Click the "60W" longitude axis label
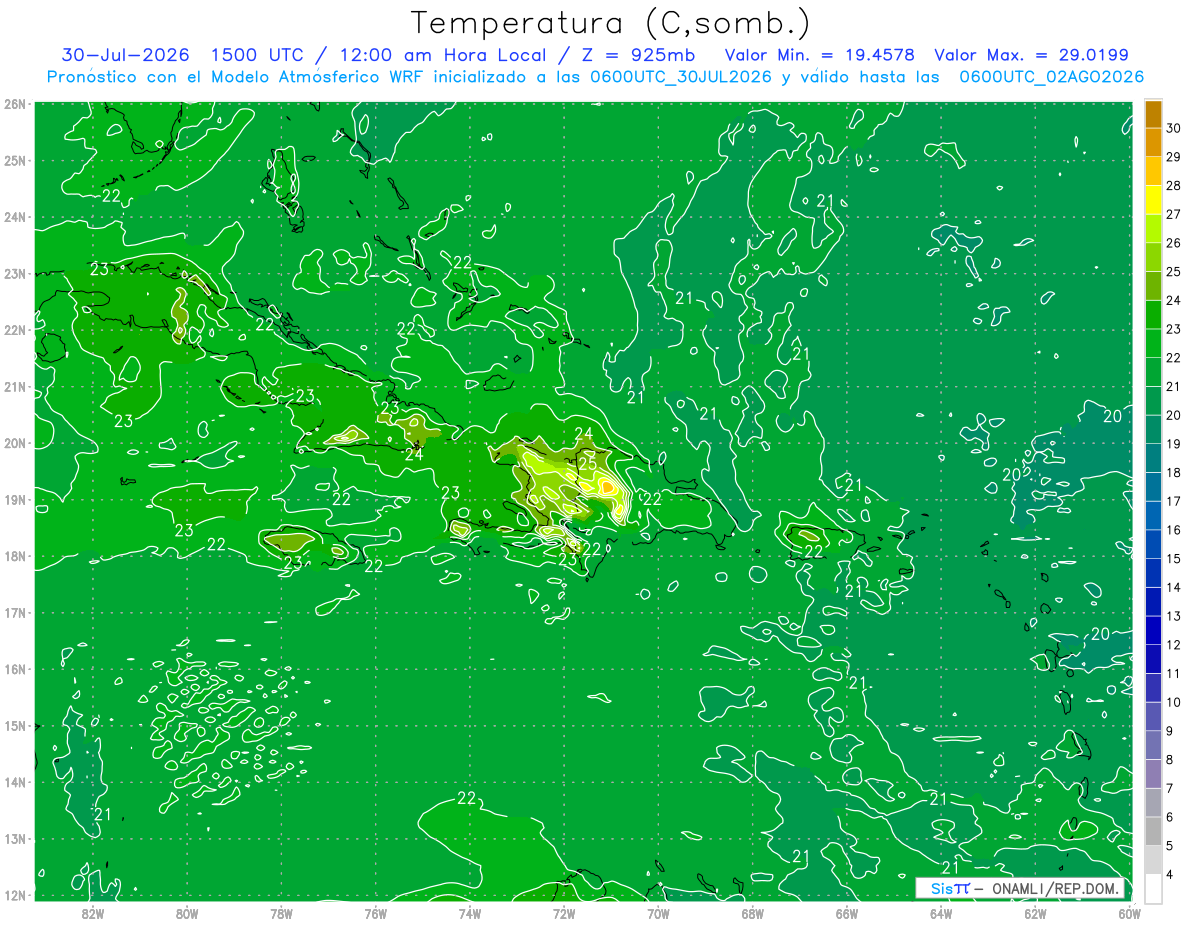The image size is (1200, 927). pyautogui.click(x=1128, y=913)
